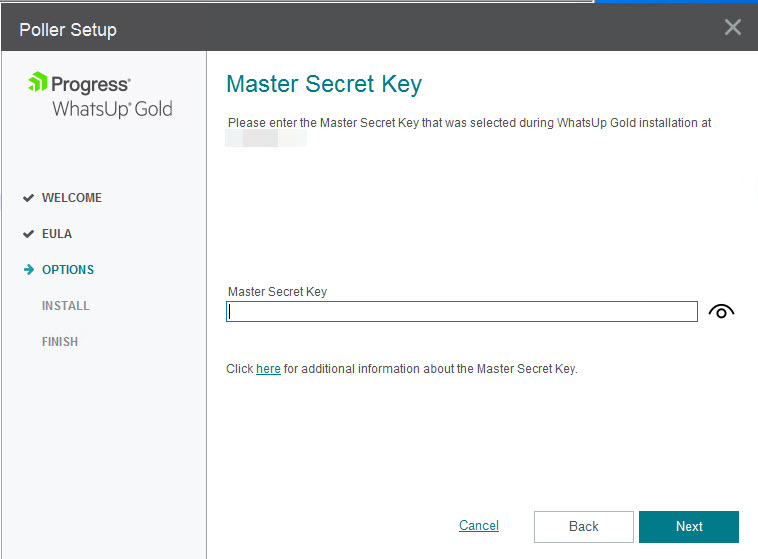Open the 'here' link for additional information

coord(268,369)
